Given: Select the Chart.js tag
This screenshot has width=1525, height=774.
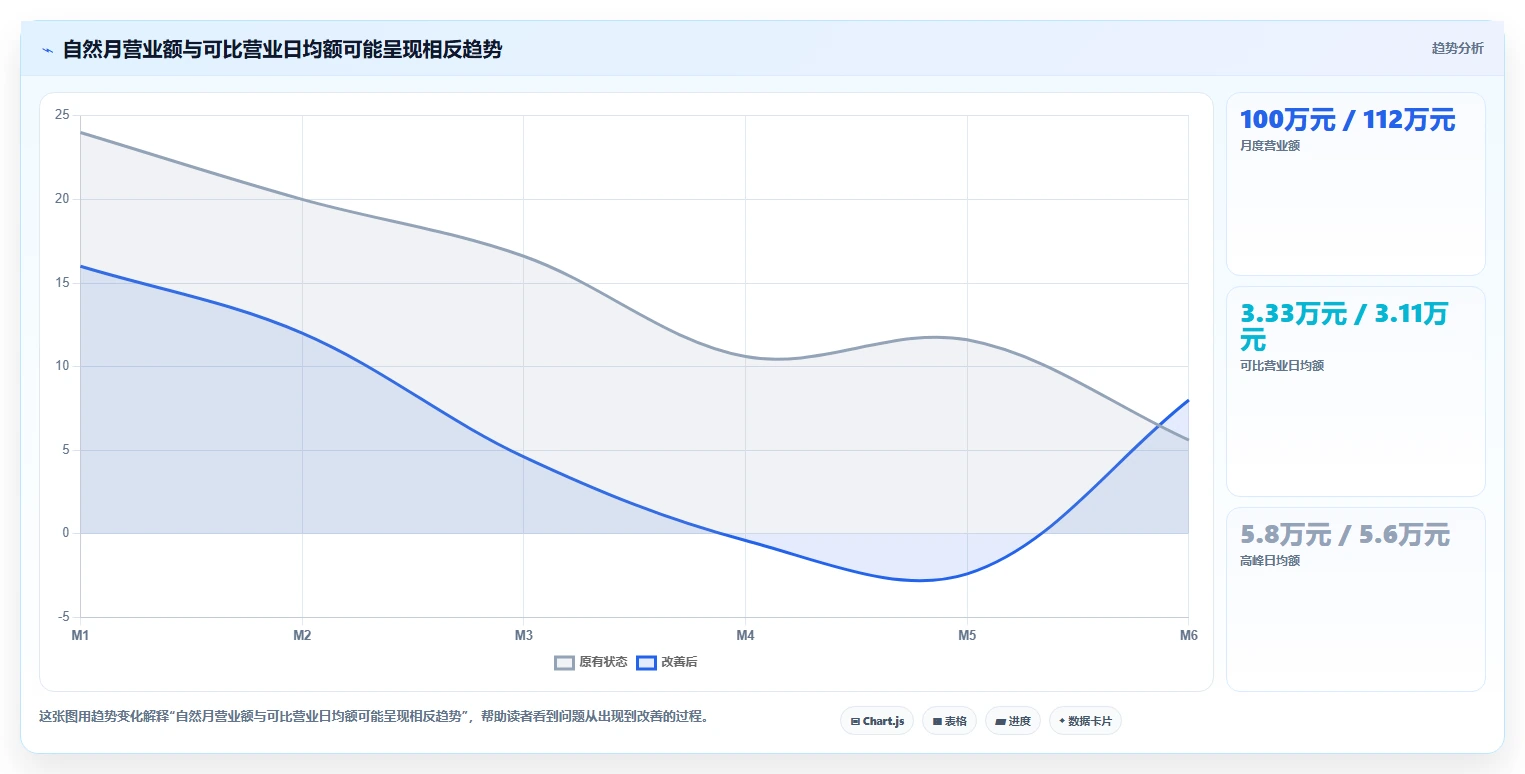Looking at the screenshot, I should click(877, 721).
